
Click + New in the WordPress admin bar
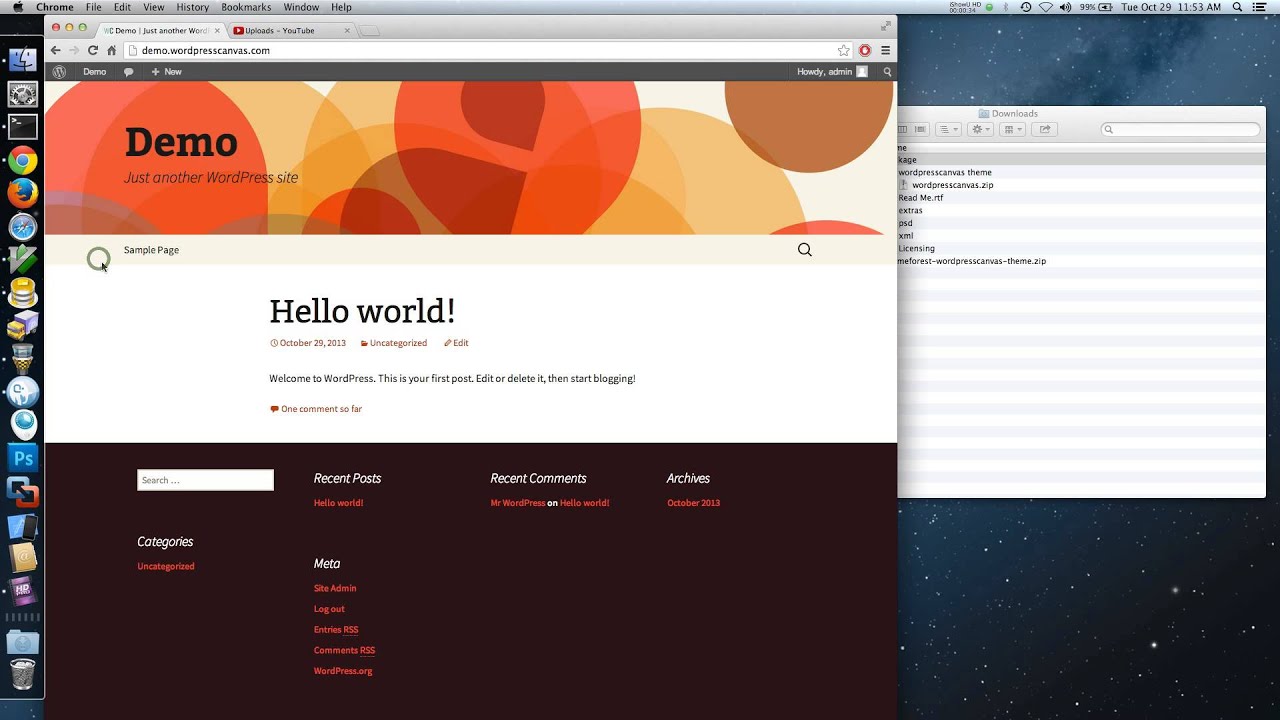[166, 72]
